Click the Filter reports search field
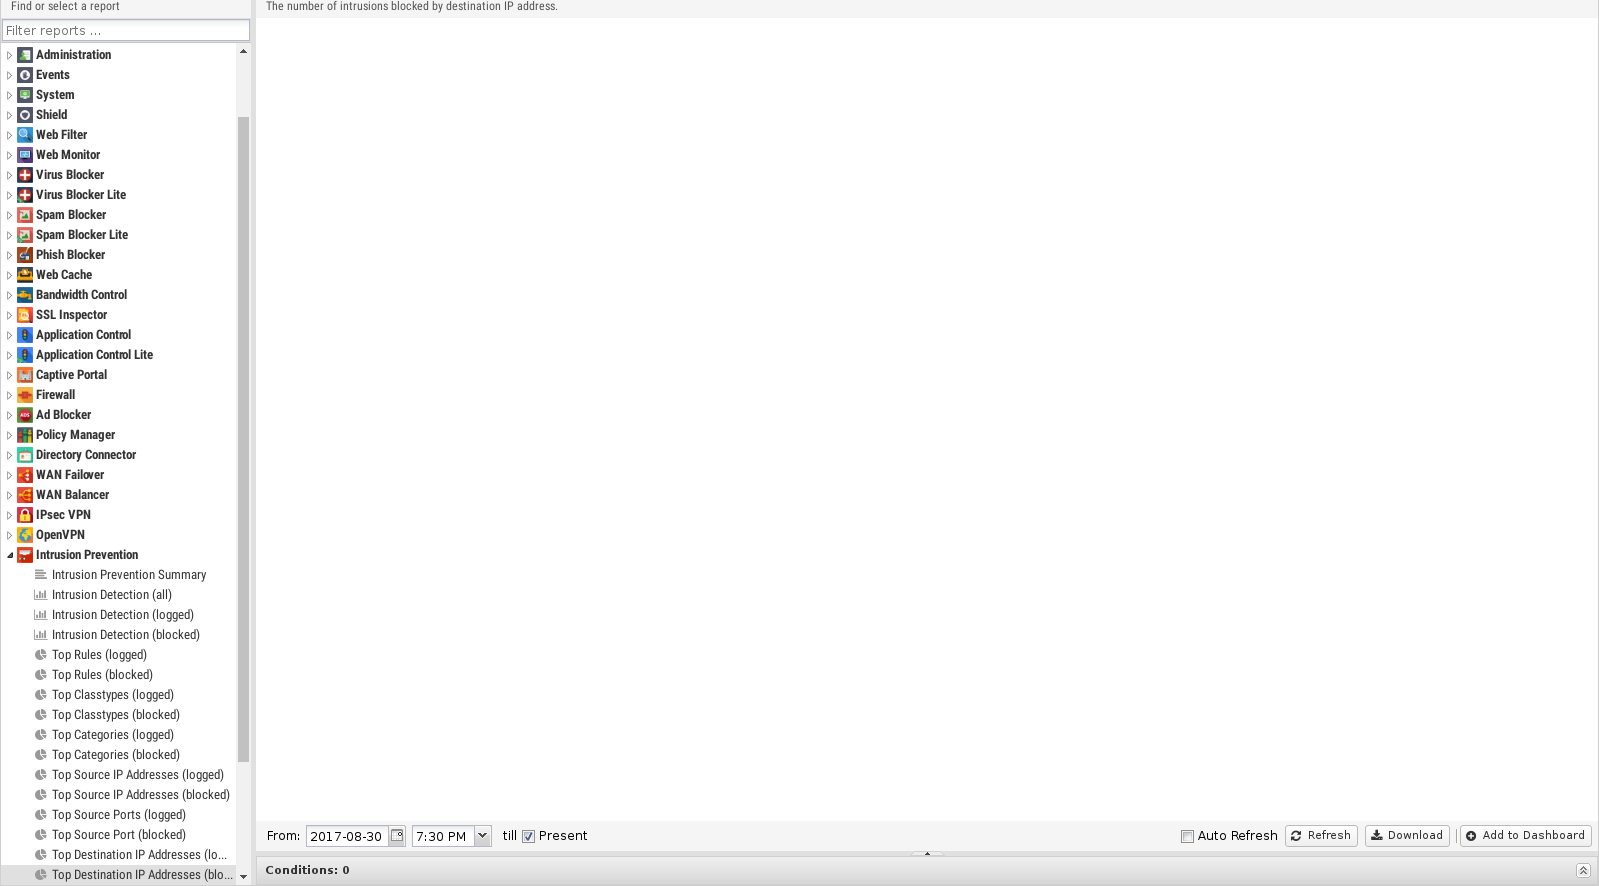 126,31
